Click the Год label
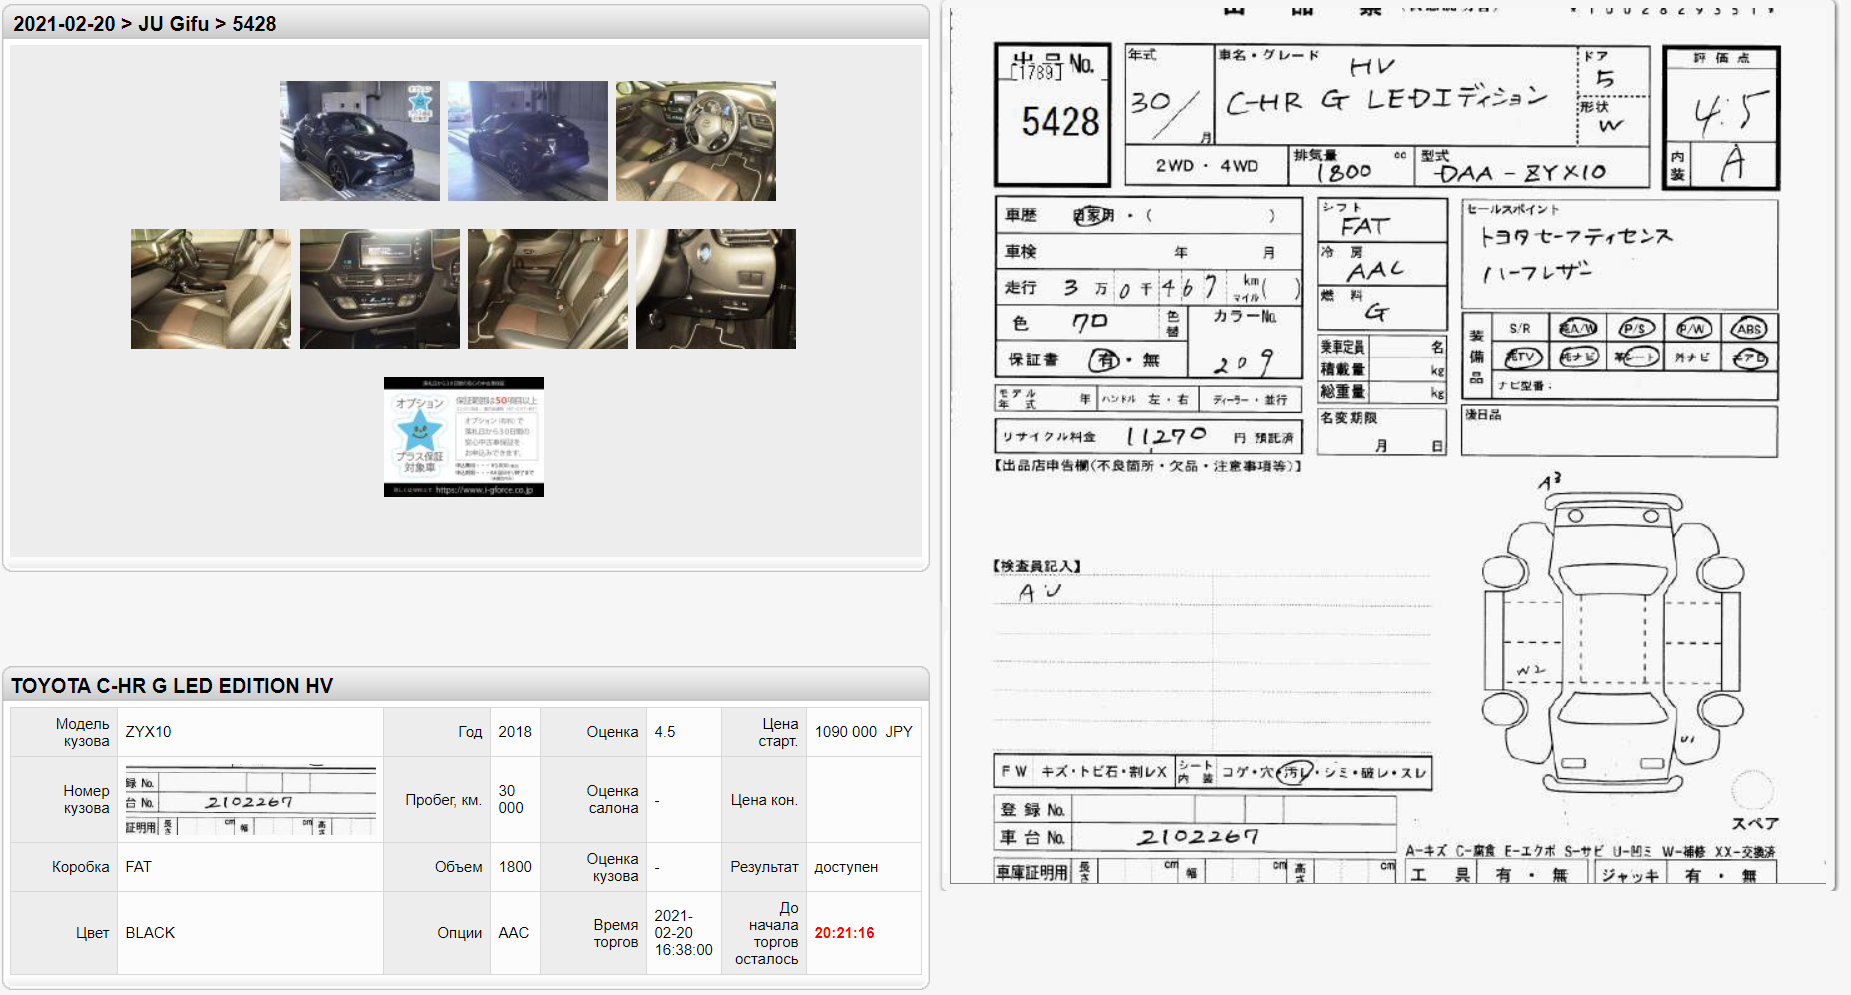 click(470, 732)
